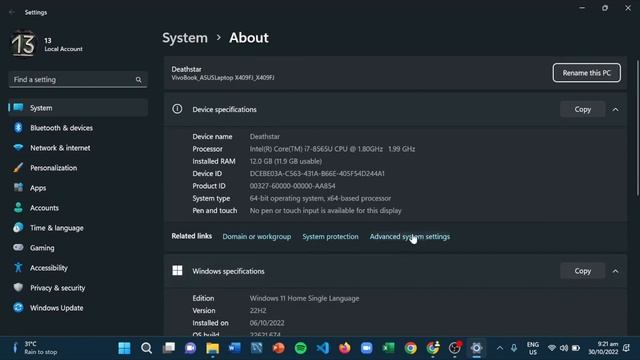Go to Network & internet settings
The width and height of the screenshot is (640, 360).
pos(78,148)
